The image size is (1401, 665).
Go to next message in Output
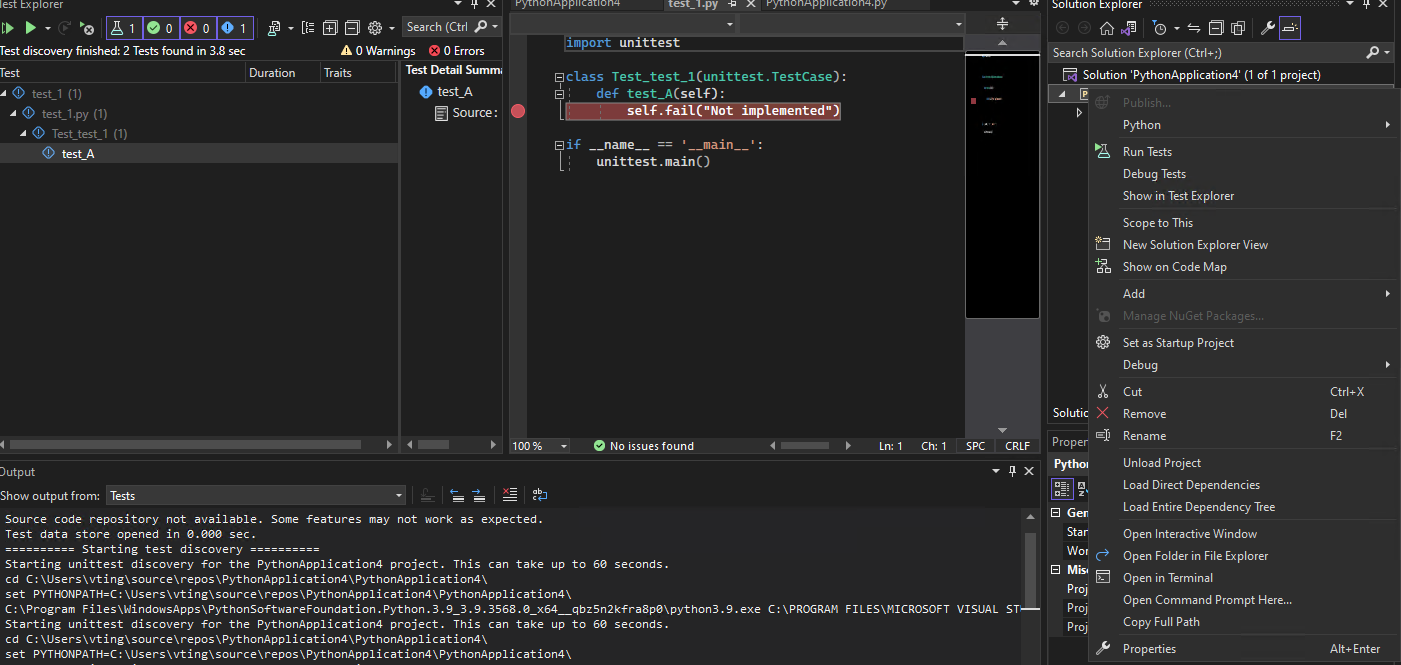(478, 495)
